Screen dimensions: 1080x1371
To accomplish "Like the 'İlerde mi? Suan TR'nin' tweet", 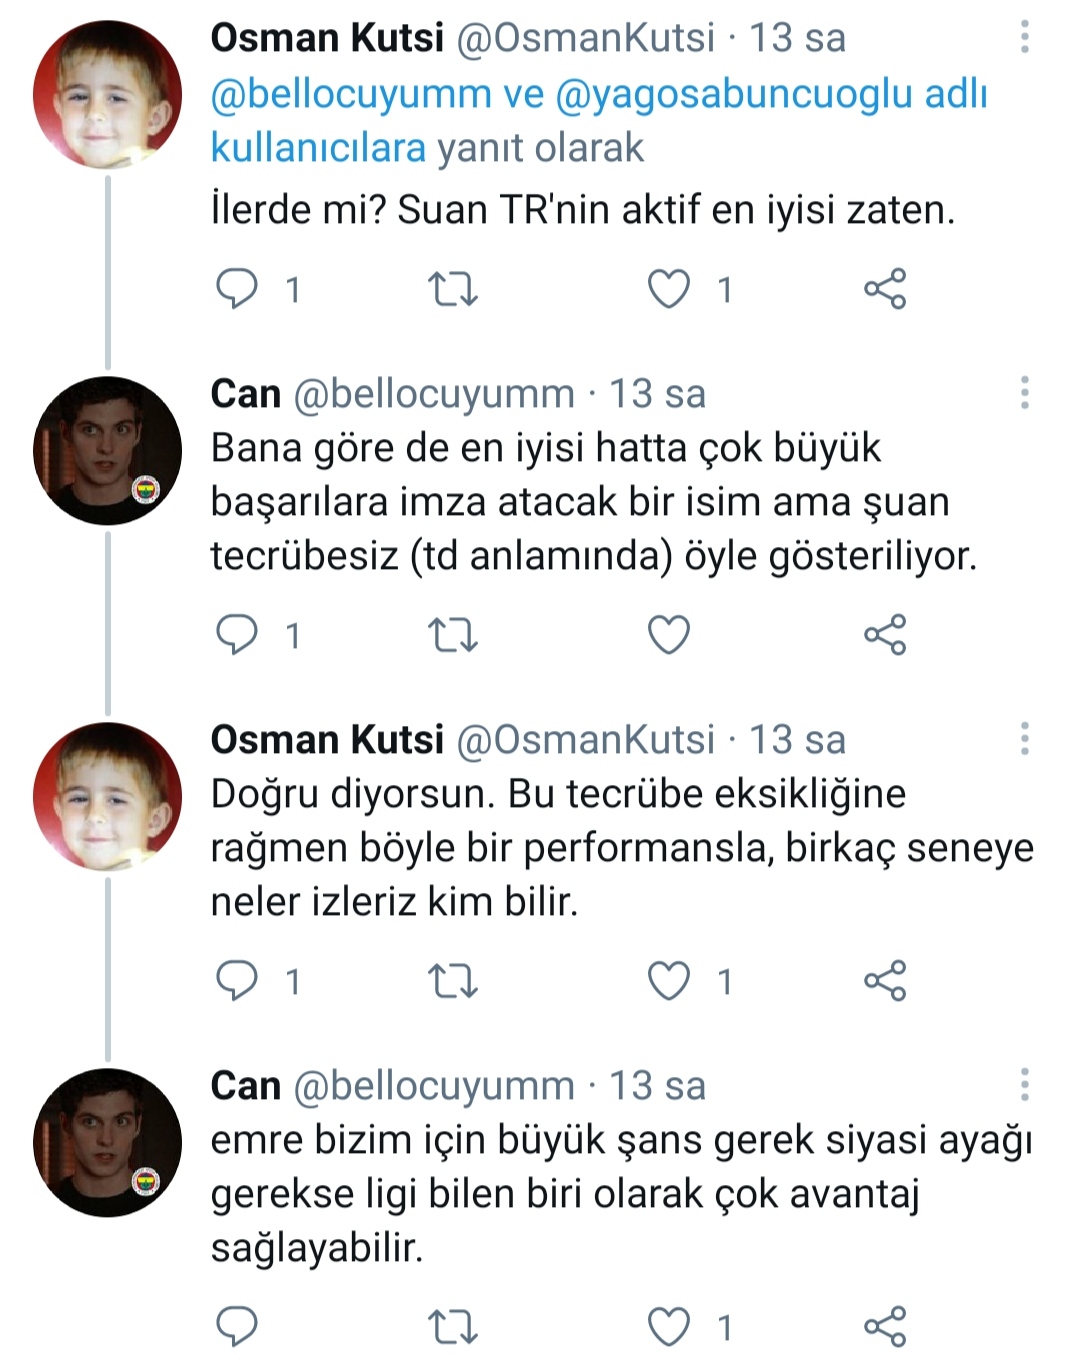I will pyautogui.click(x=669, y=289).
